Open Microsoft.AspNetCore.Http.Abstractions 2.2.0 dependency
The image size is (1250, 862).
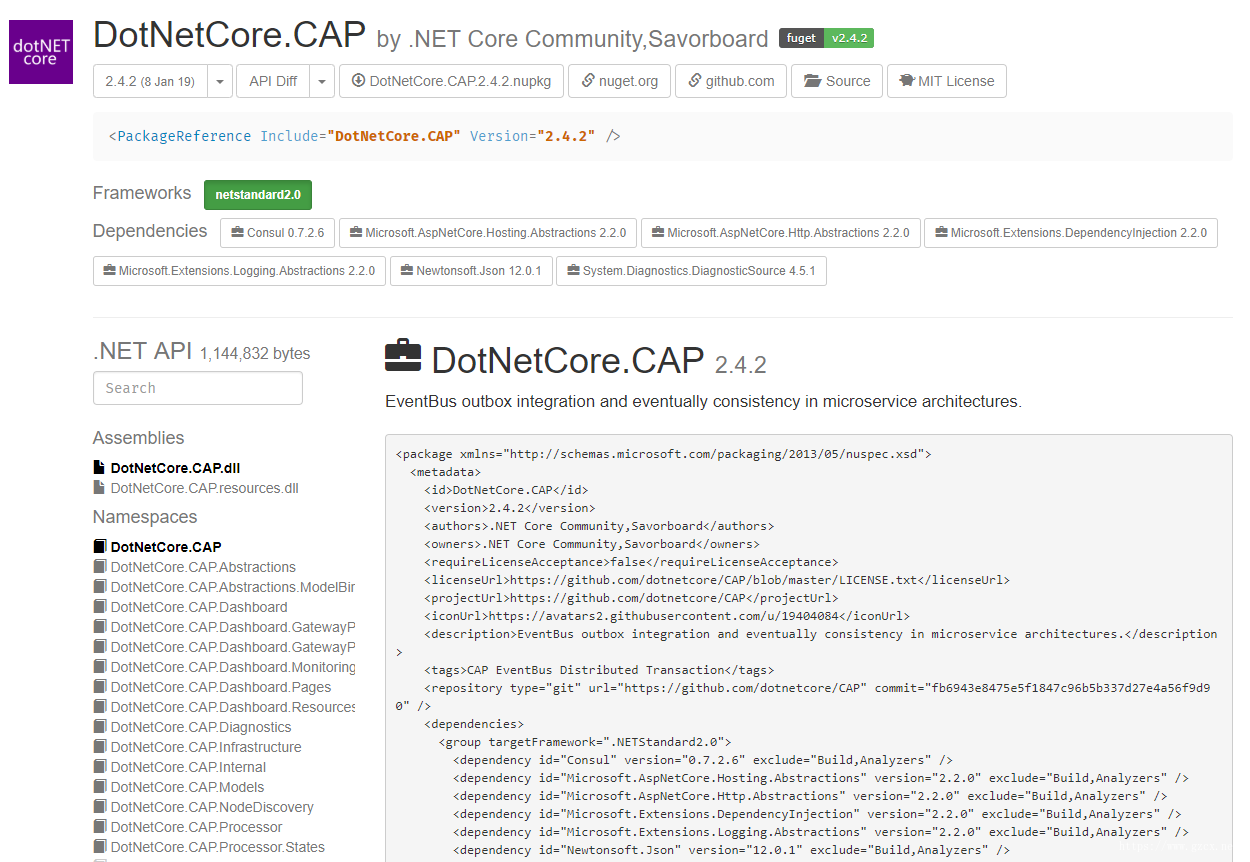point(781,233)
